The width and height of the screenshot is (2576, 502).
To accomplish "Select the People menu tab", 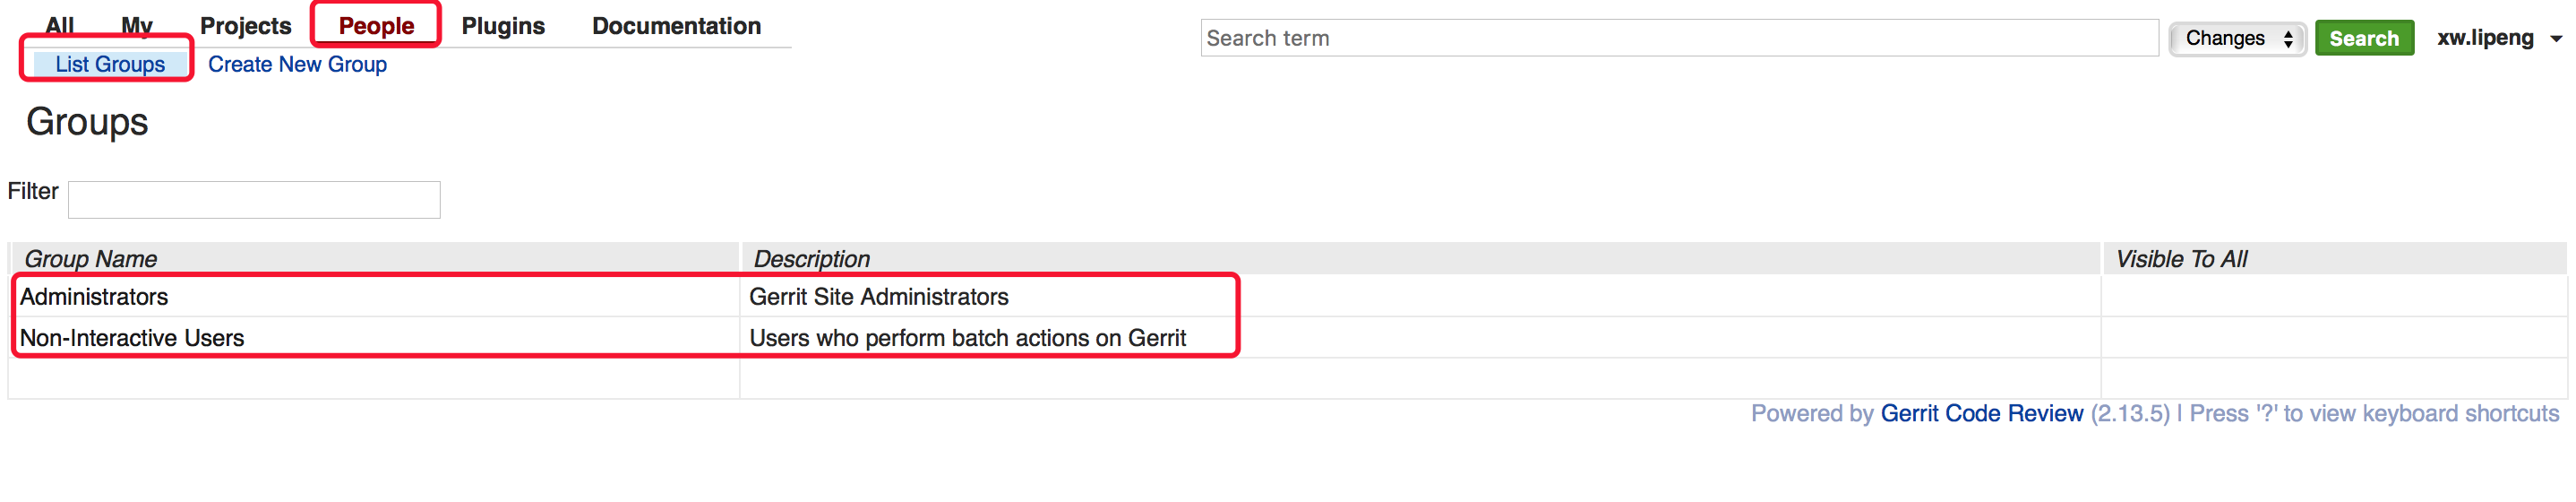I will (x=376, y=26).
